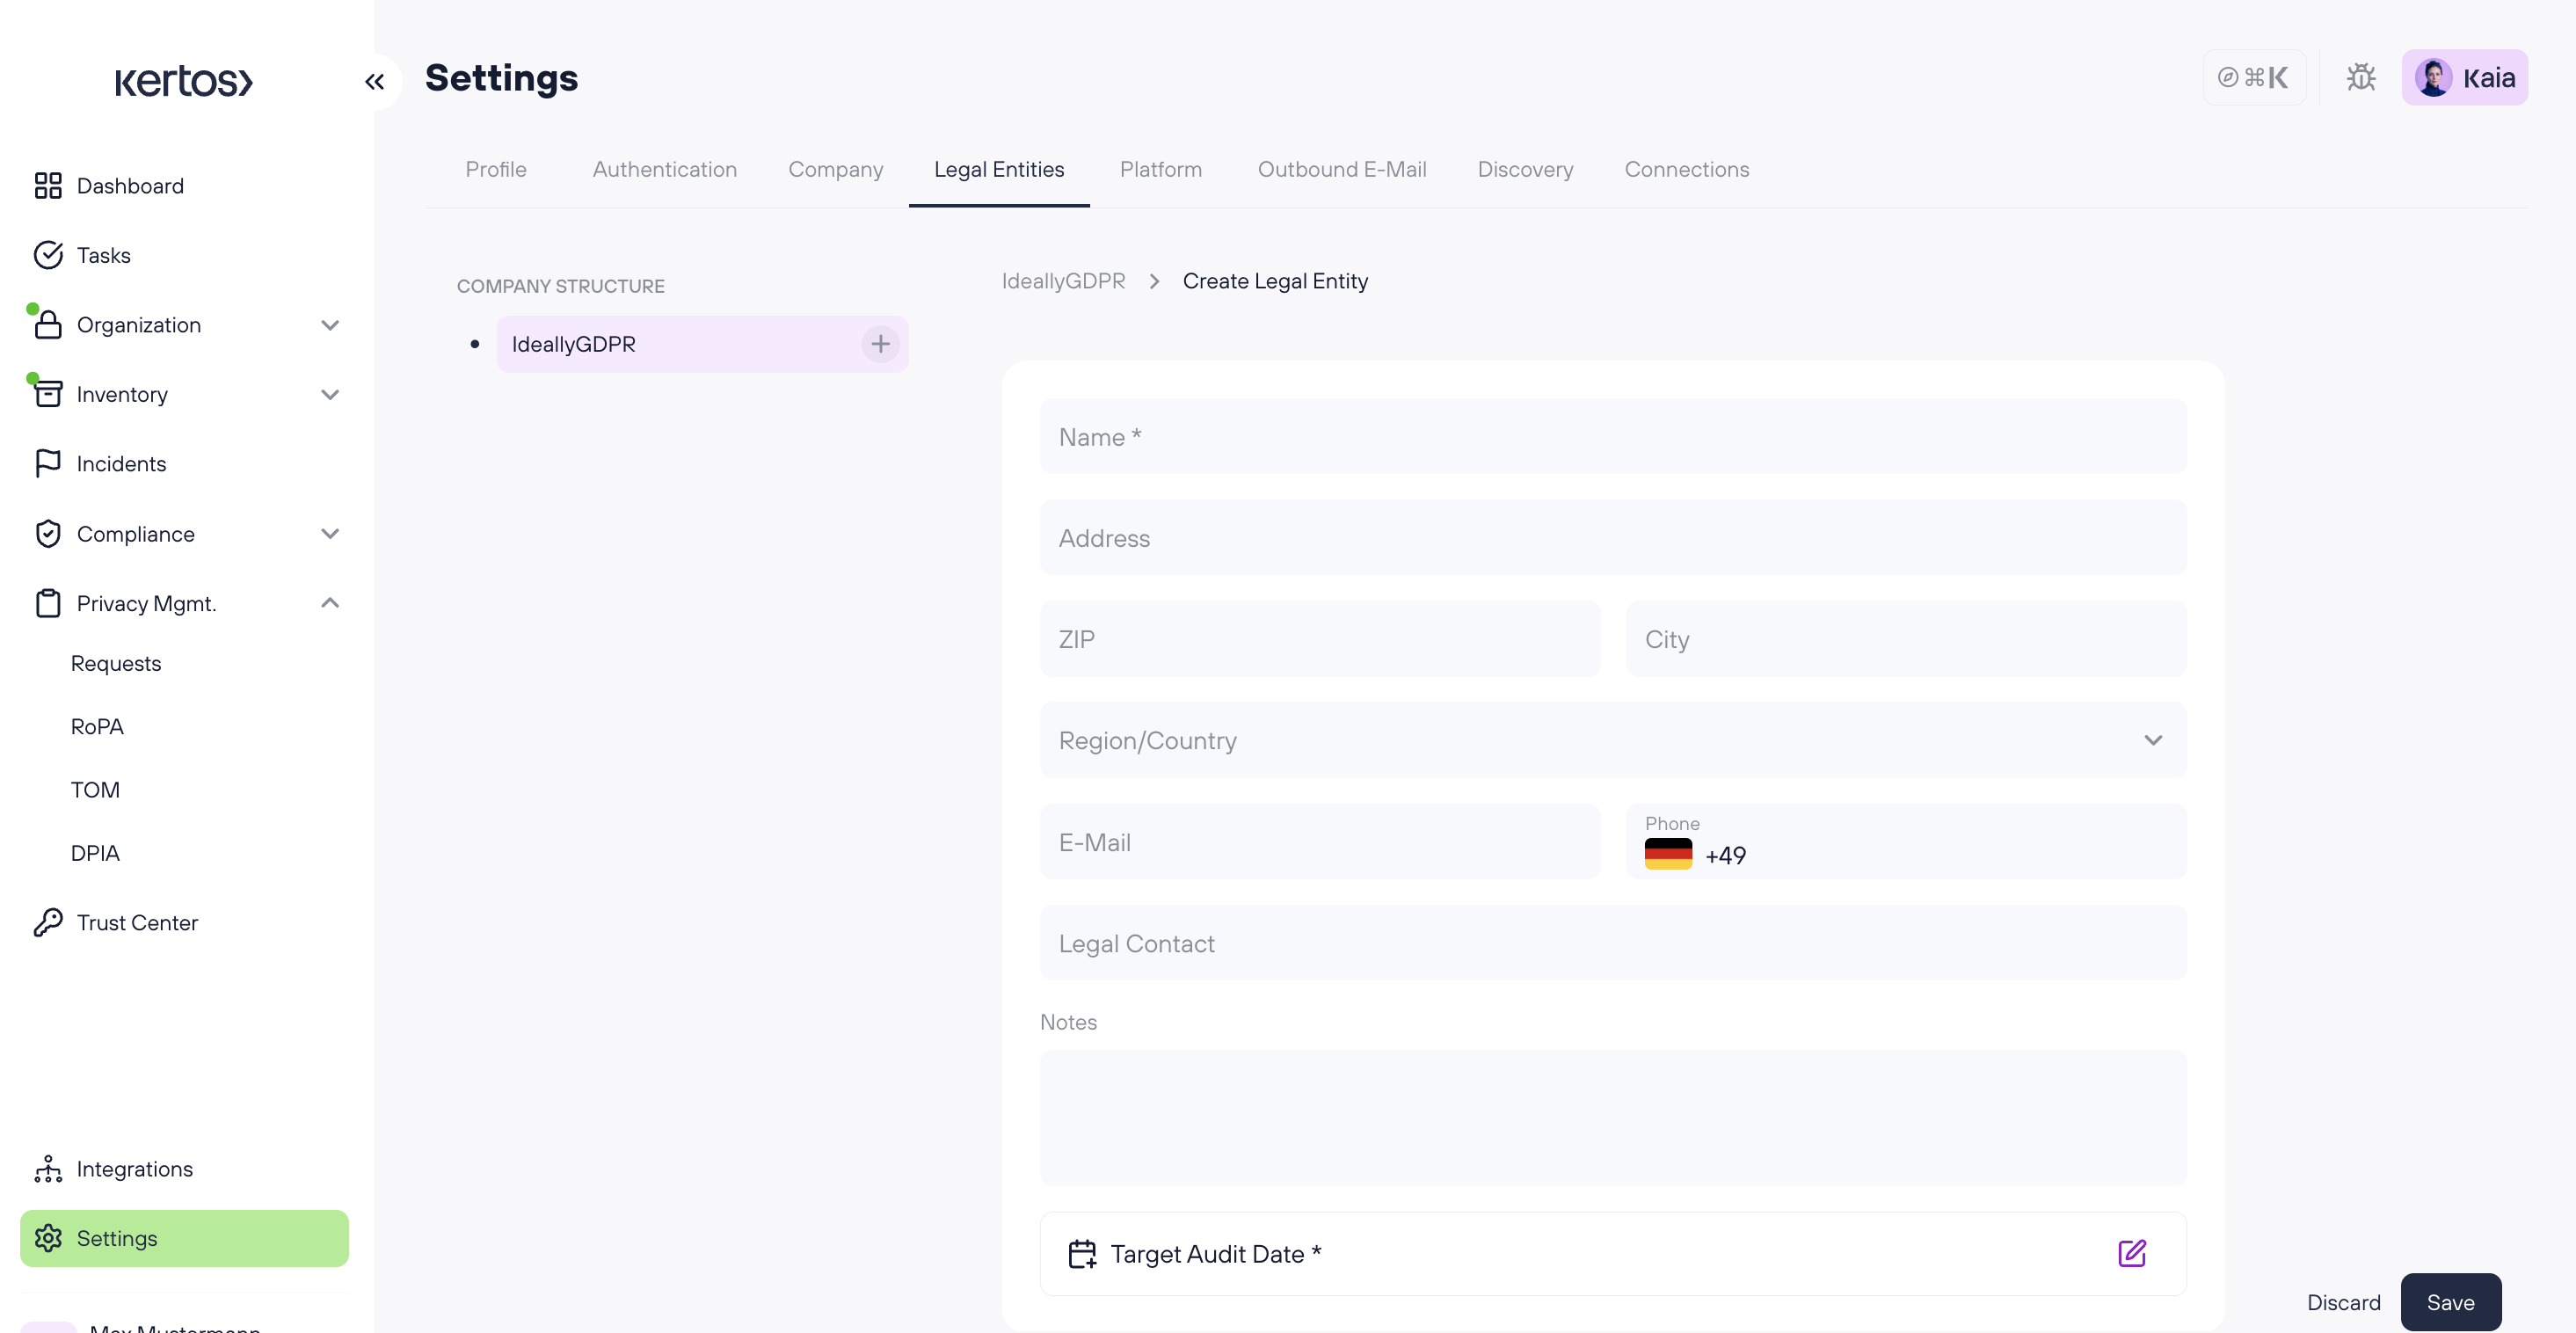
Task: Focus the Legal Contact field
Action: tap(1613, 942)
